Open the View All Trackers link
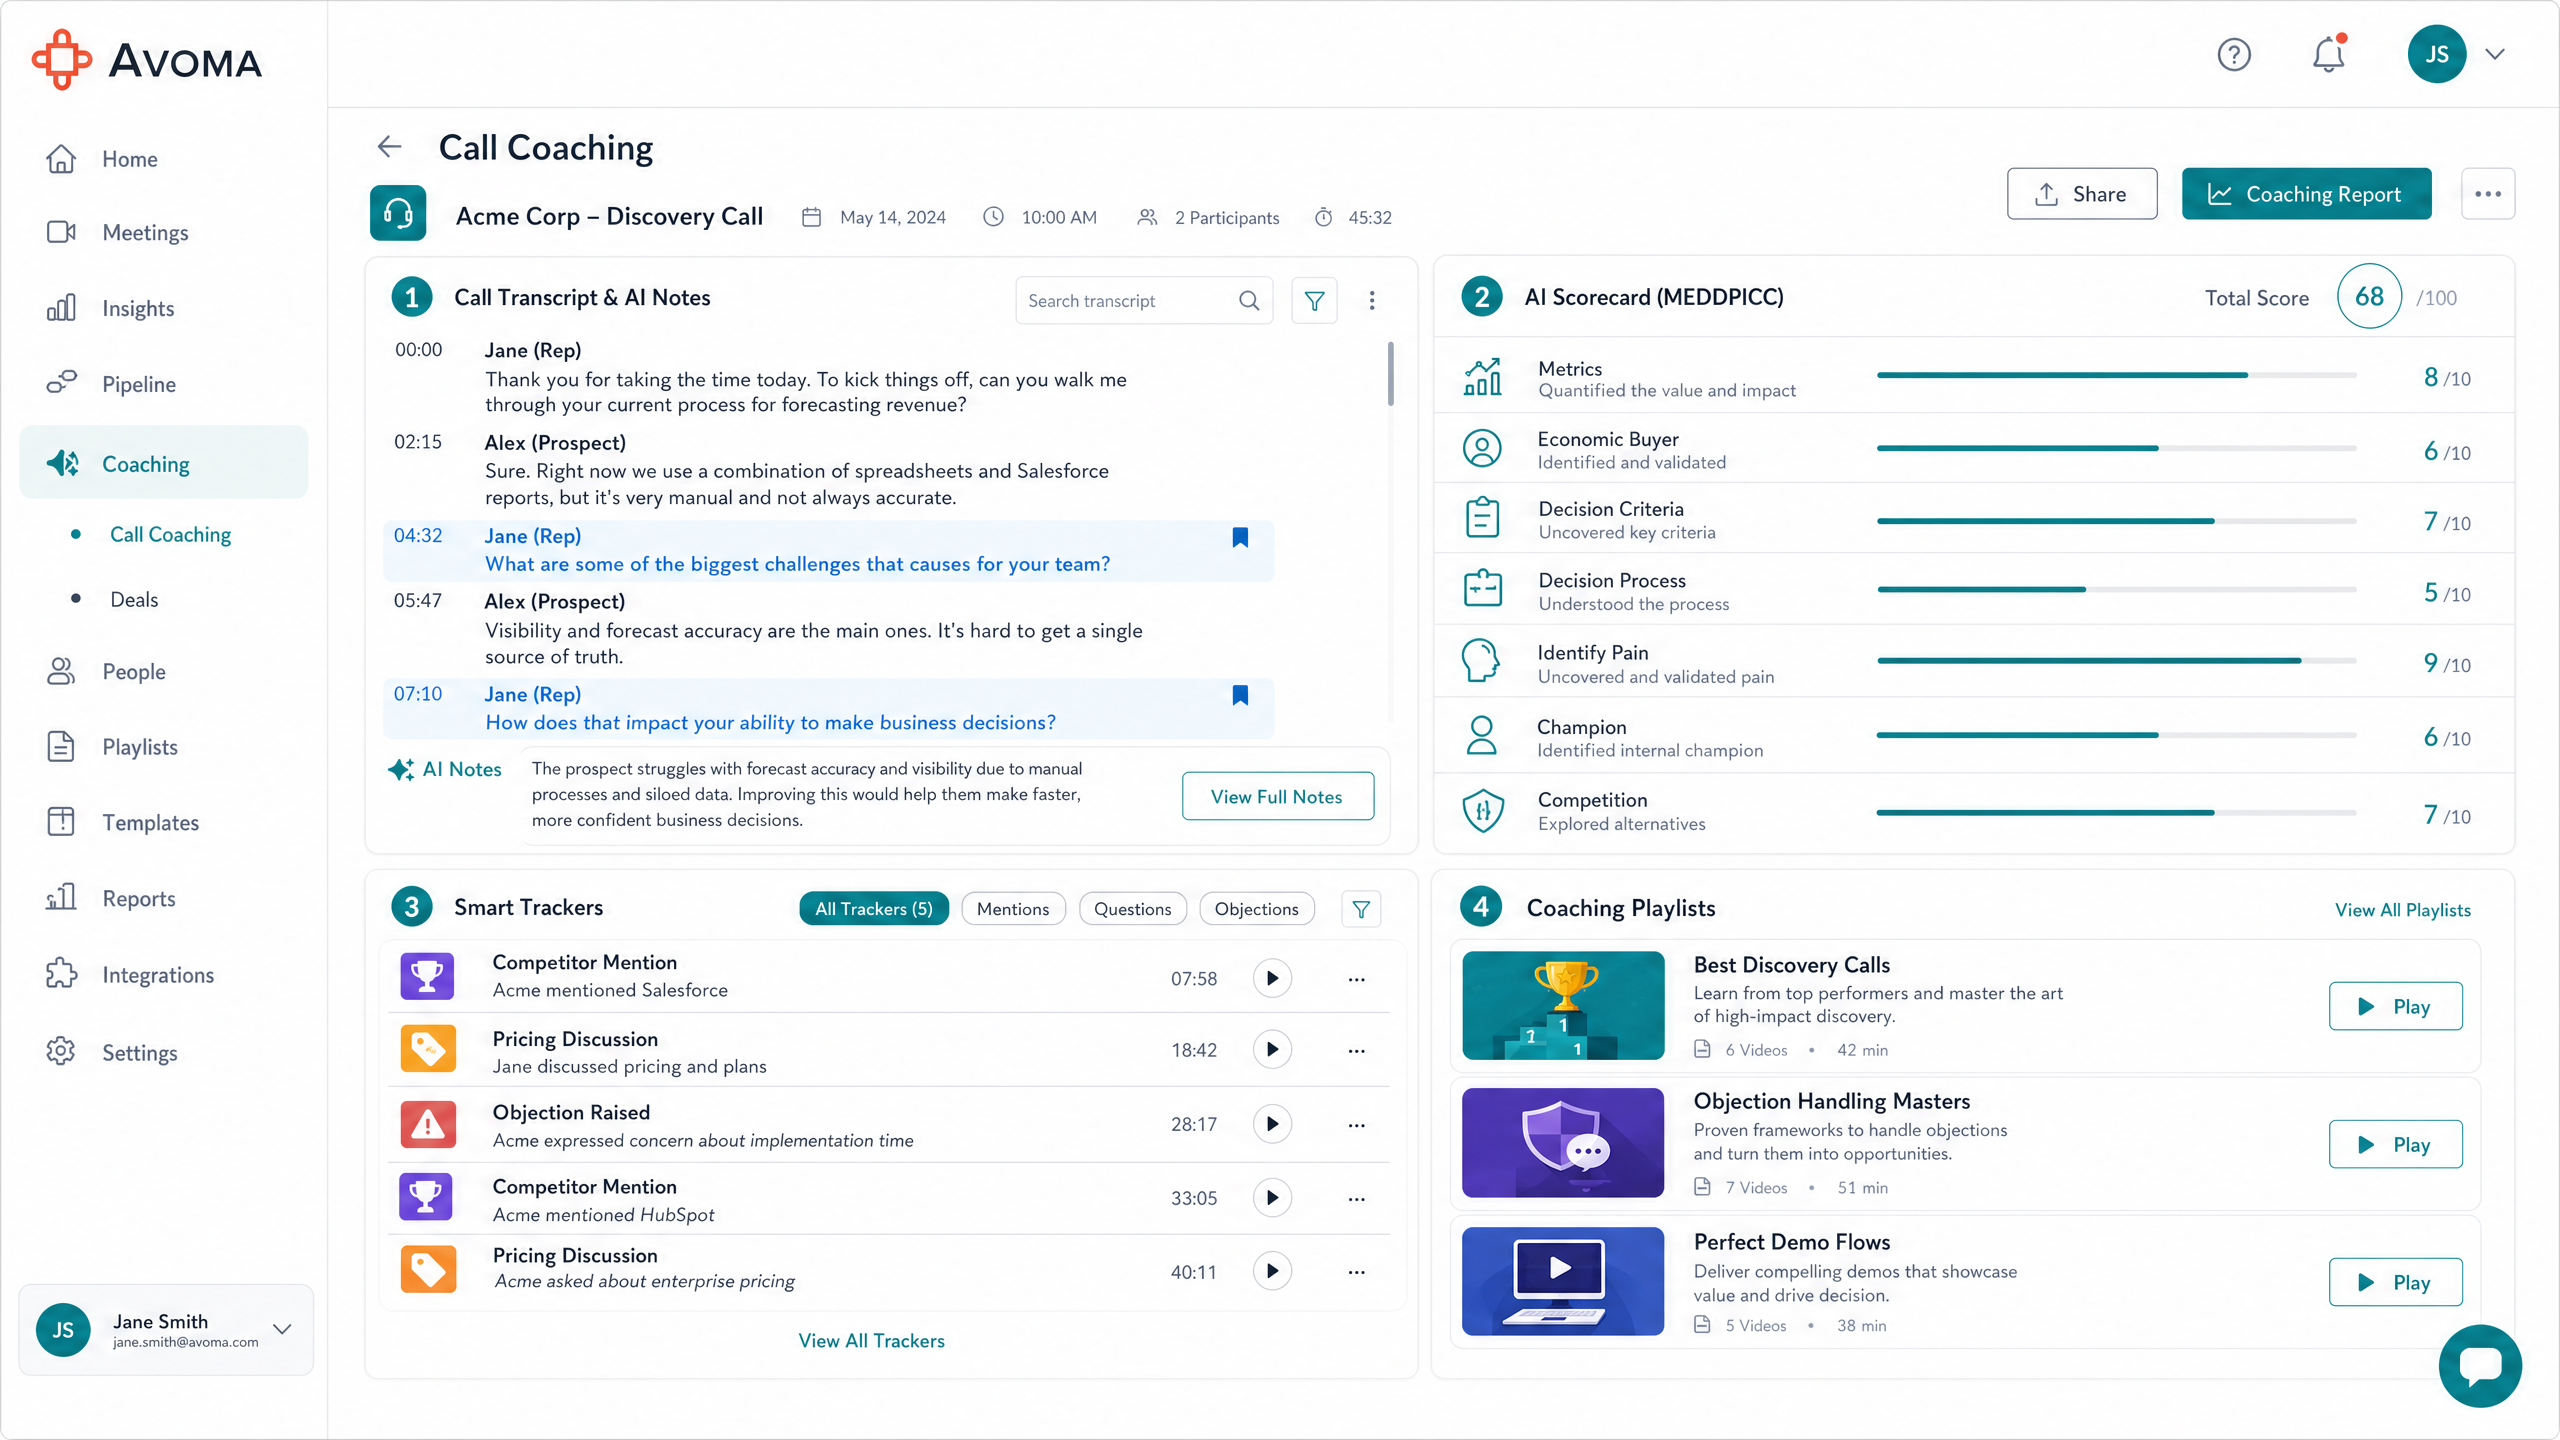The width and height of the screenshot is (2560, 1440). pyautogui.click(x=871, y=1341)
